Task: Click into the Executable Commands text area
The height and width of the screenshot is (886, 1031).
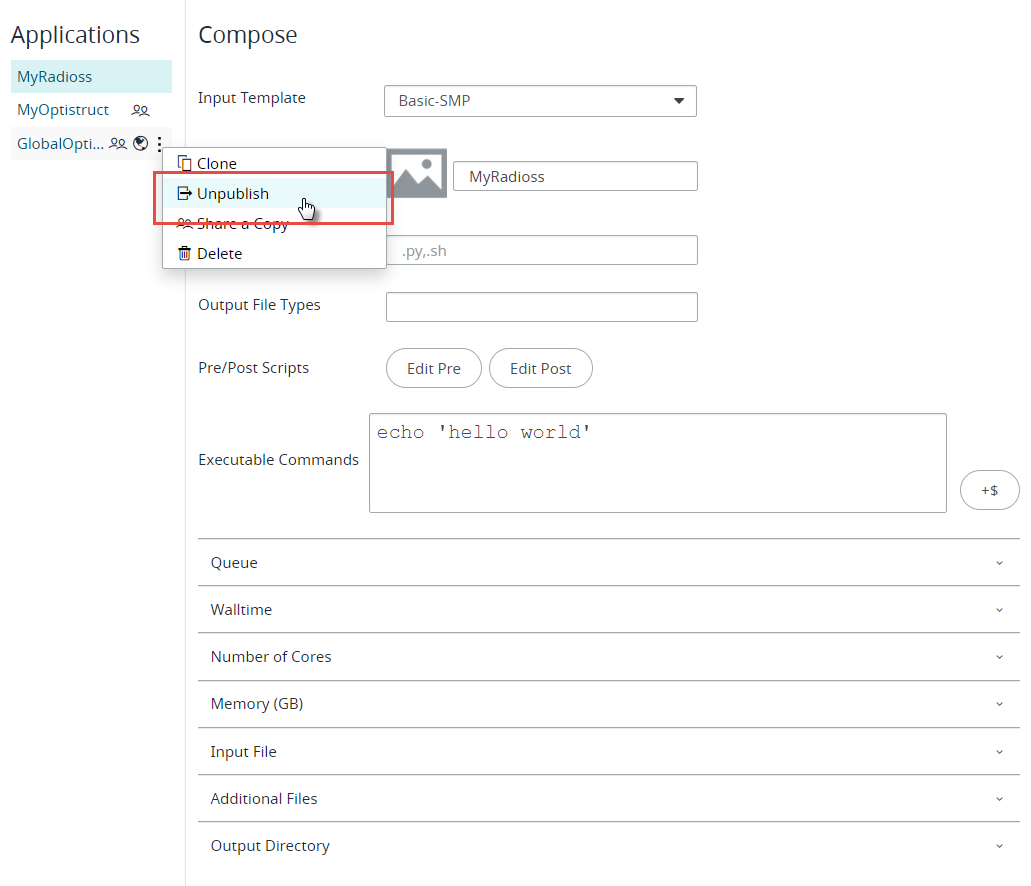Action: pos(658,463)
